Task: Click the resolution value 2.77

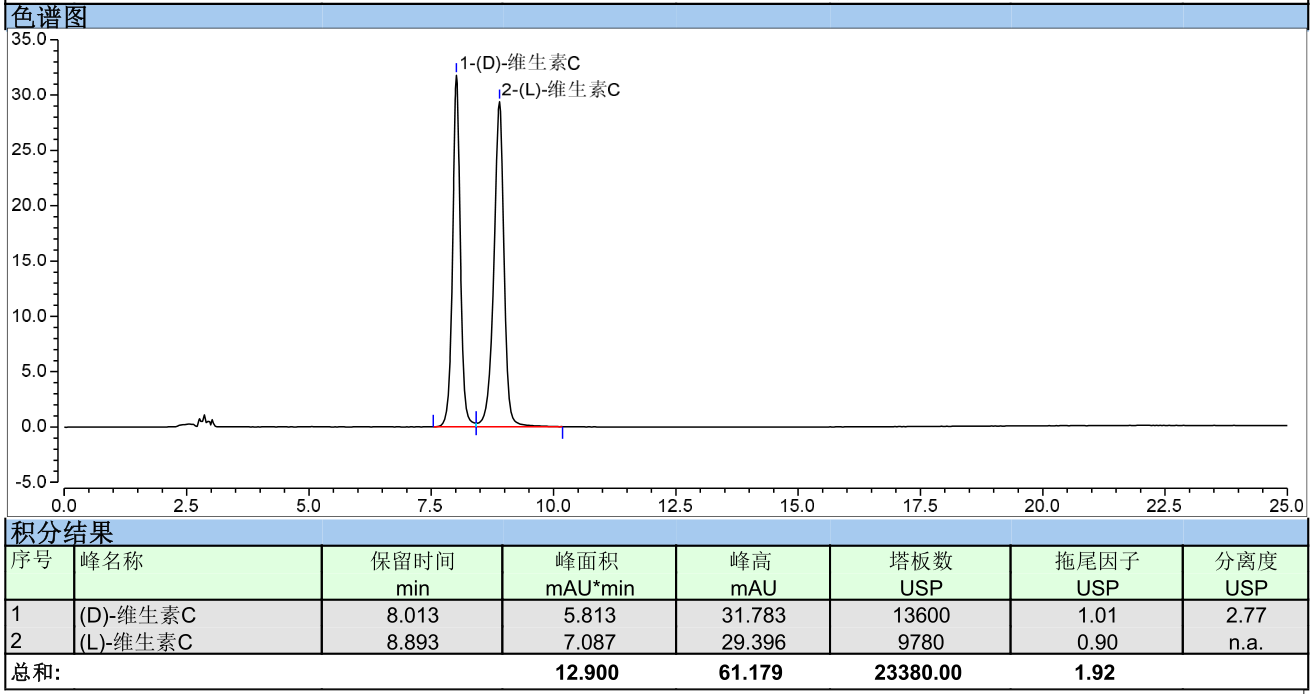Action: point(1245,615)
